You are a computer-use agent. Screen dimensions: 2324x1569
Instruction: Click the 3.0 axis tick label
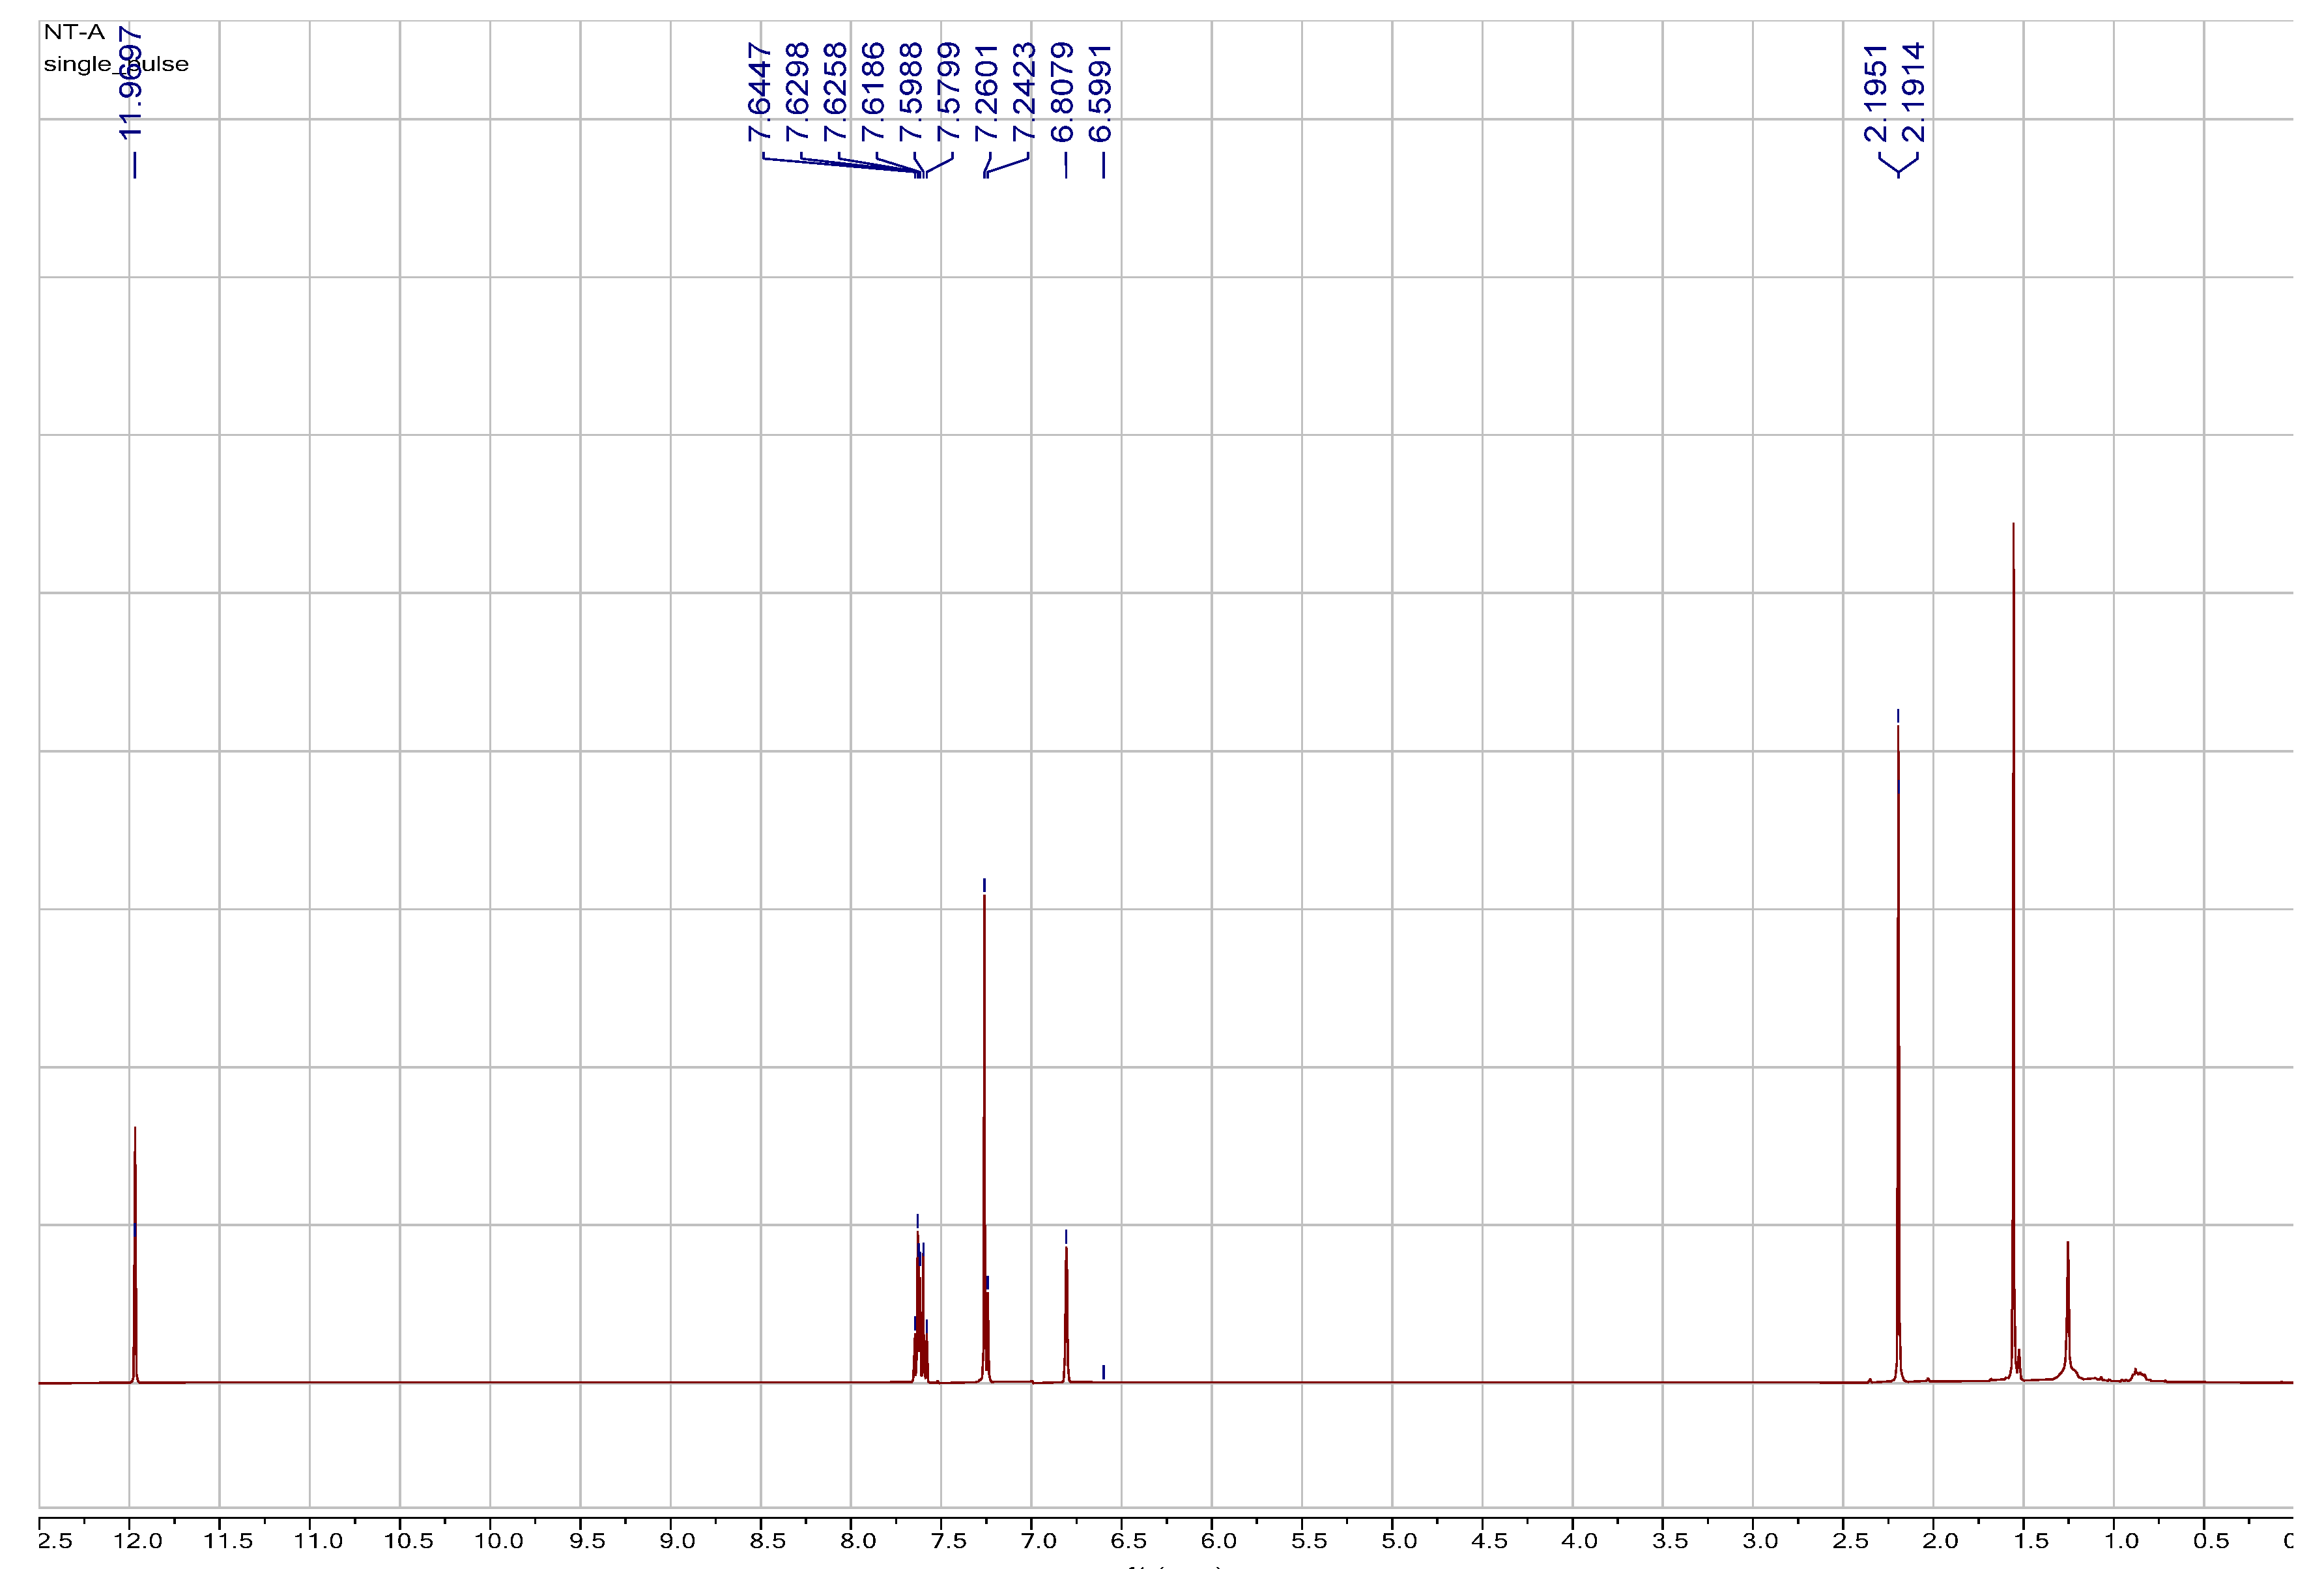point(1760,1541)
